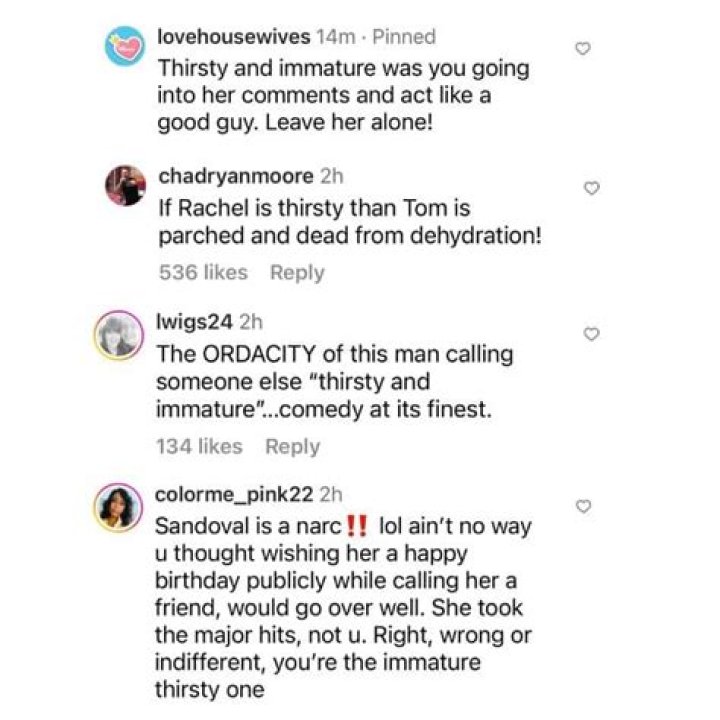Heart the colorme_pink22 comment
The height and width of the screenshot is (720, 720).
(x=585, y=507)
